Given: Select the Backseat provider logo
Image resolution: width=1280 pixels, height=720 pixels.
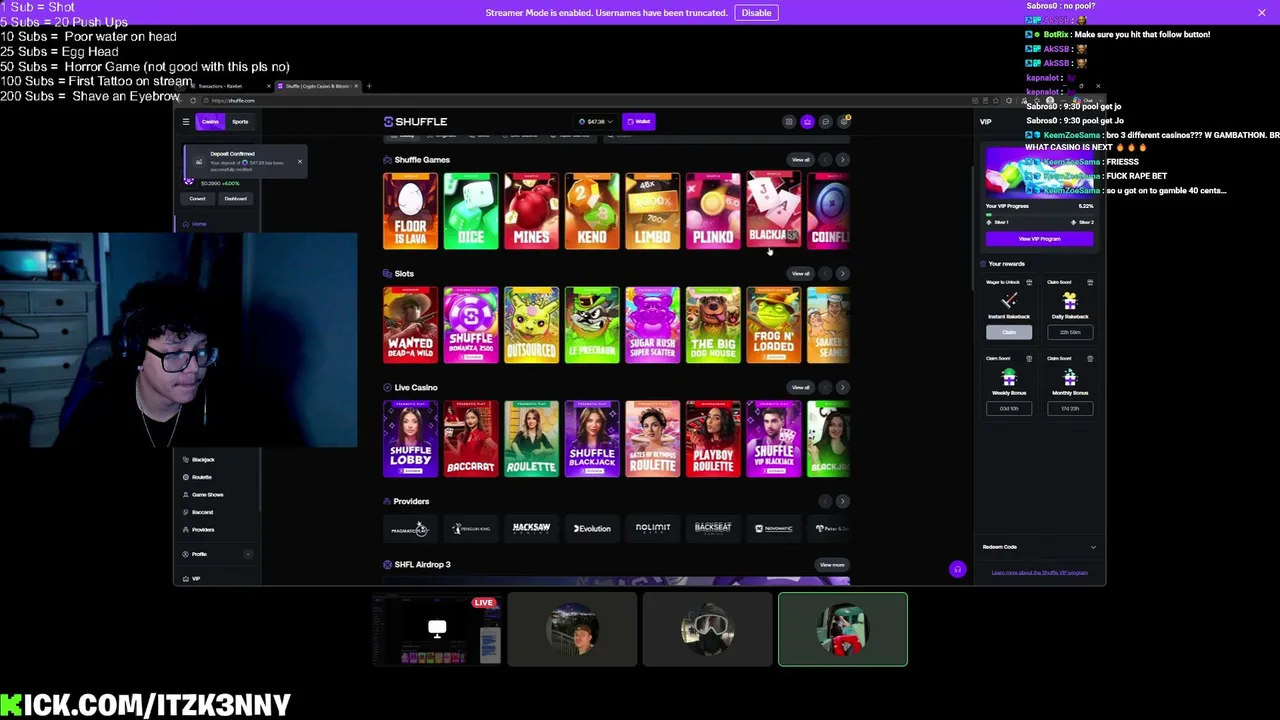Looking at the screenshot, I should click(x=713, y=528).
